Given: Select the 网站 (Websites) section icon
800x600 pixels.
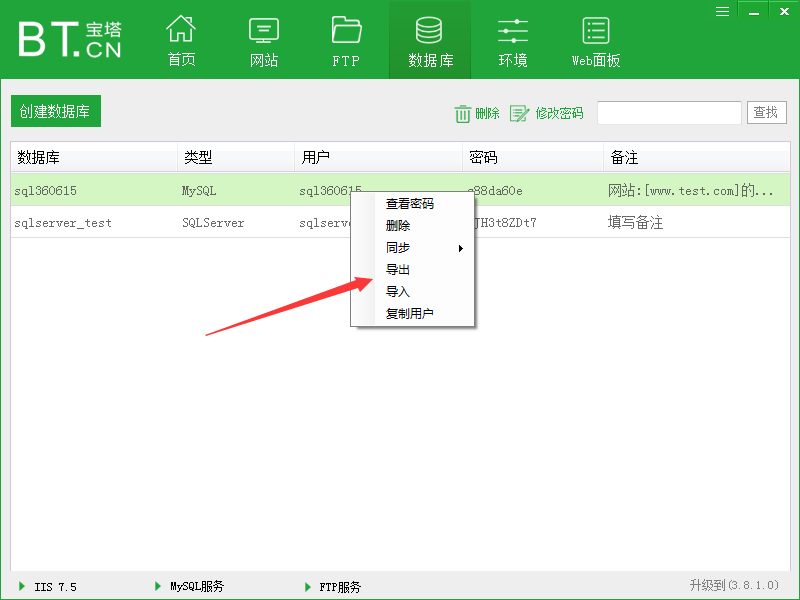Looking at the screenshot, I should (x=263, y=38).
